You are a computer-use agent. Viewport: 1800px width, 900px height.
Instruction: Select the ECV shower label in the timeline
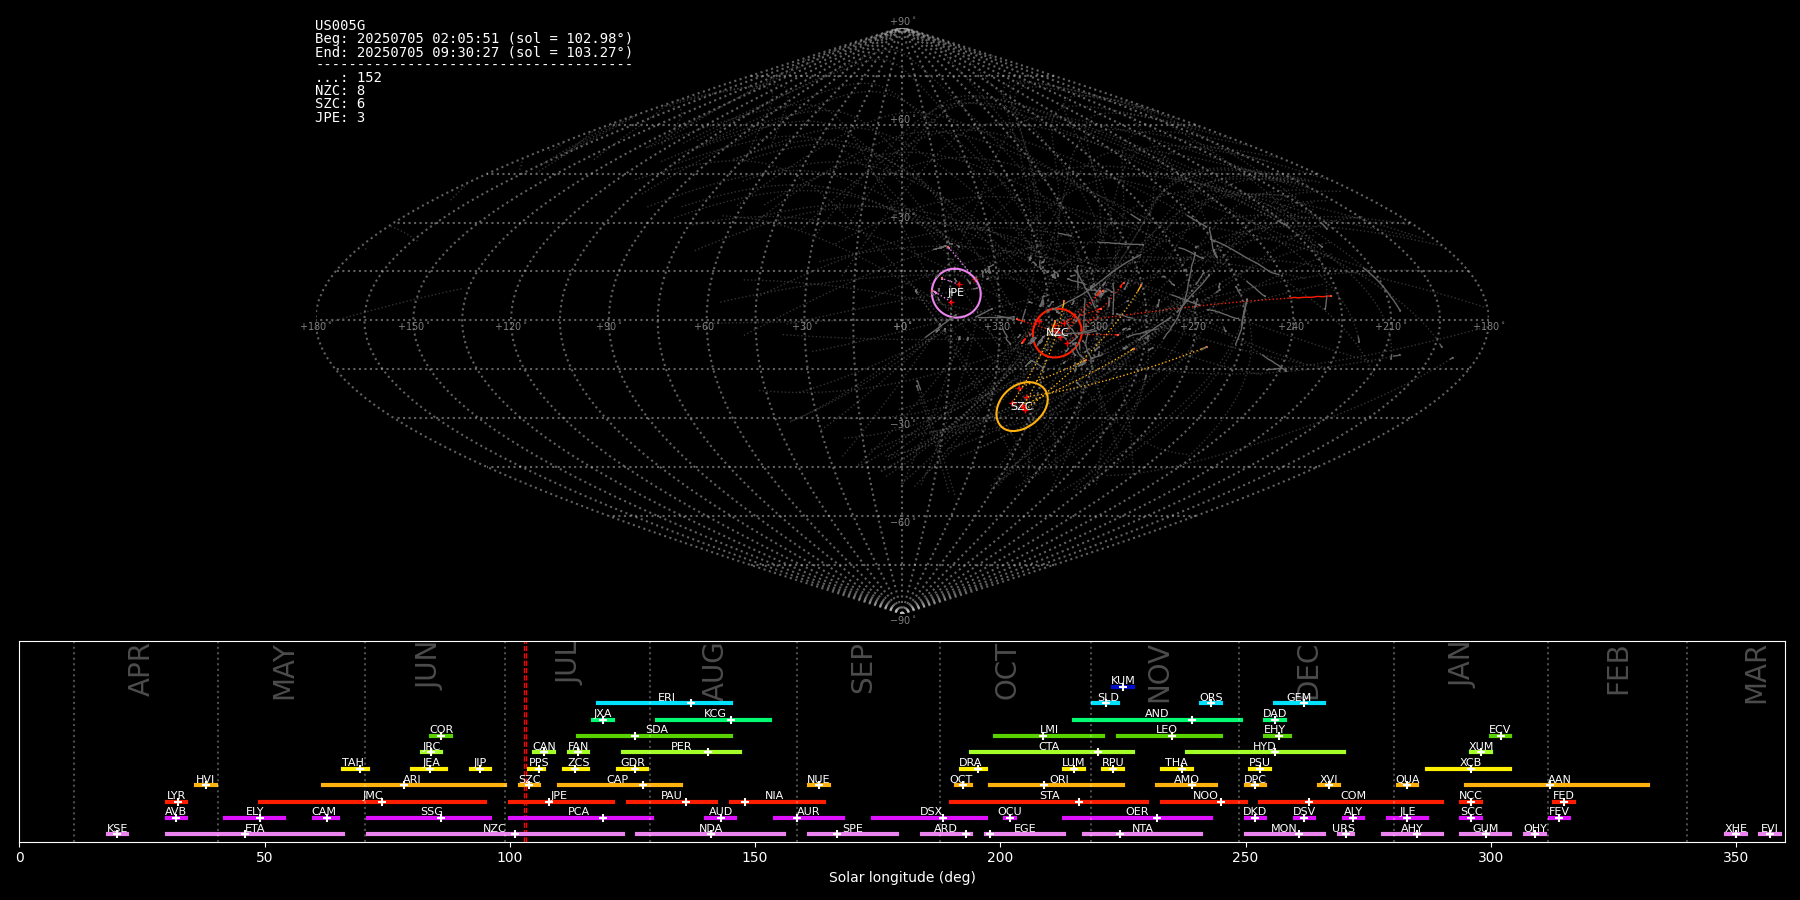(1499, 730)
